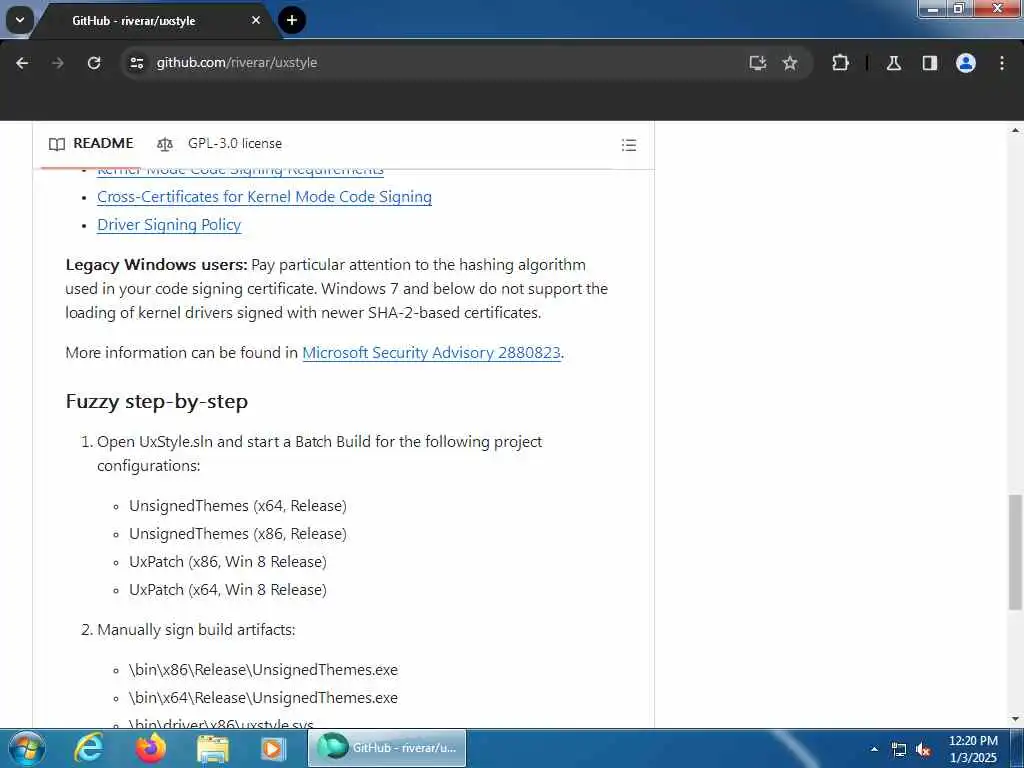Open Windows Media Player from taskbar
This screenshot has height=768, width=1024.
[273, 748]
